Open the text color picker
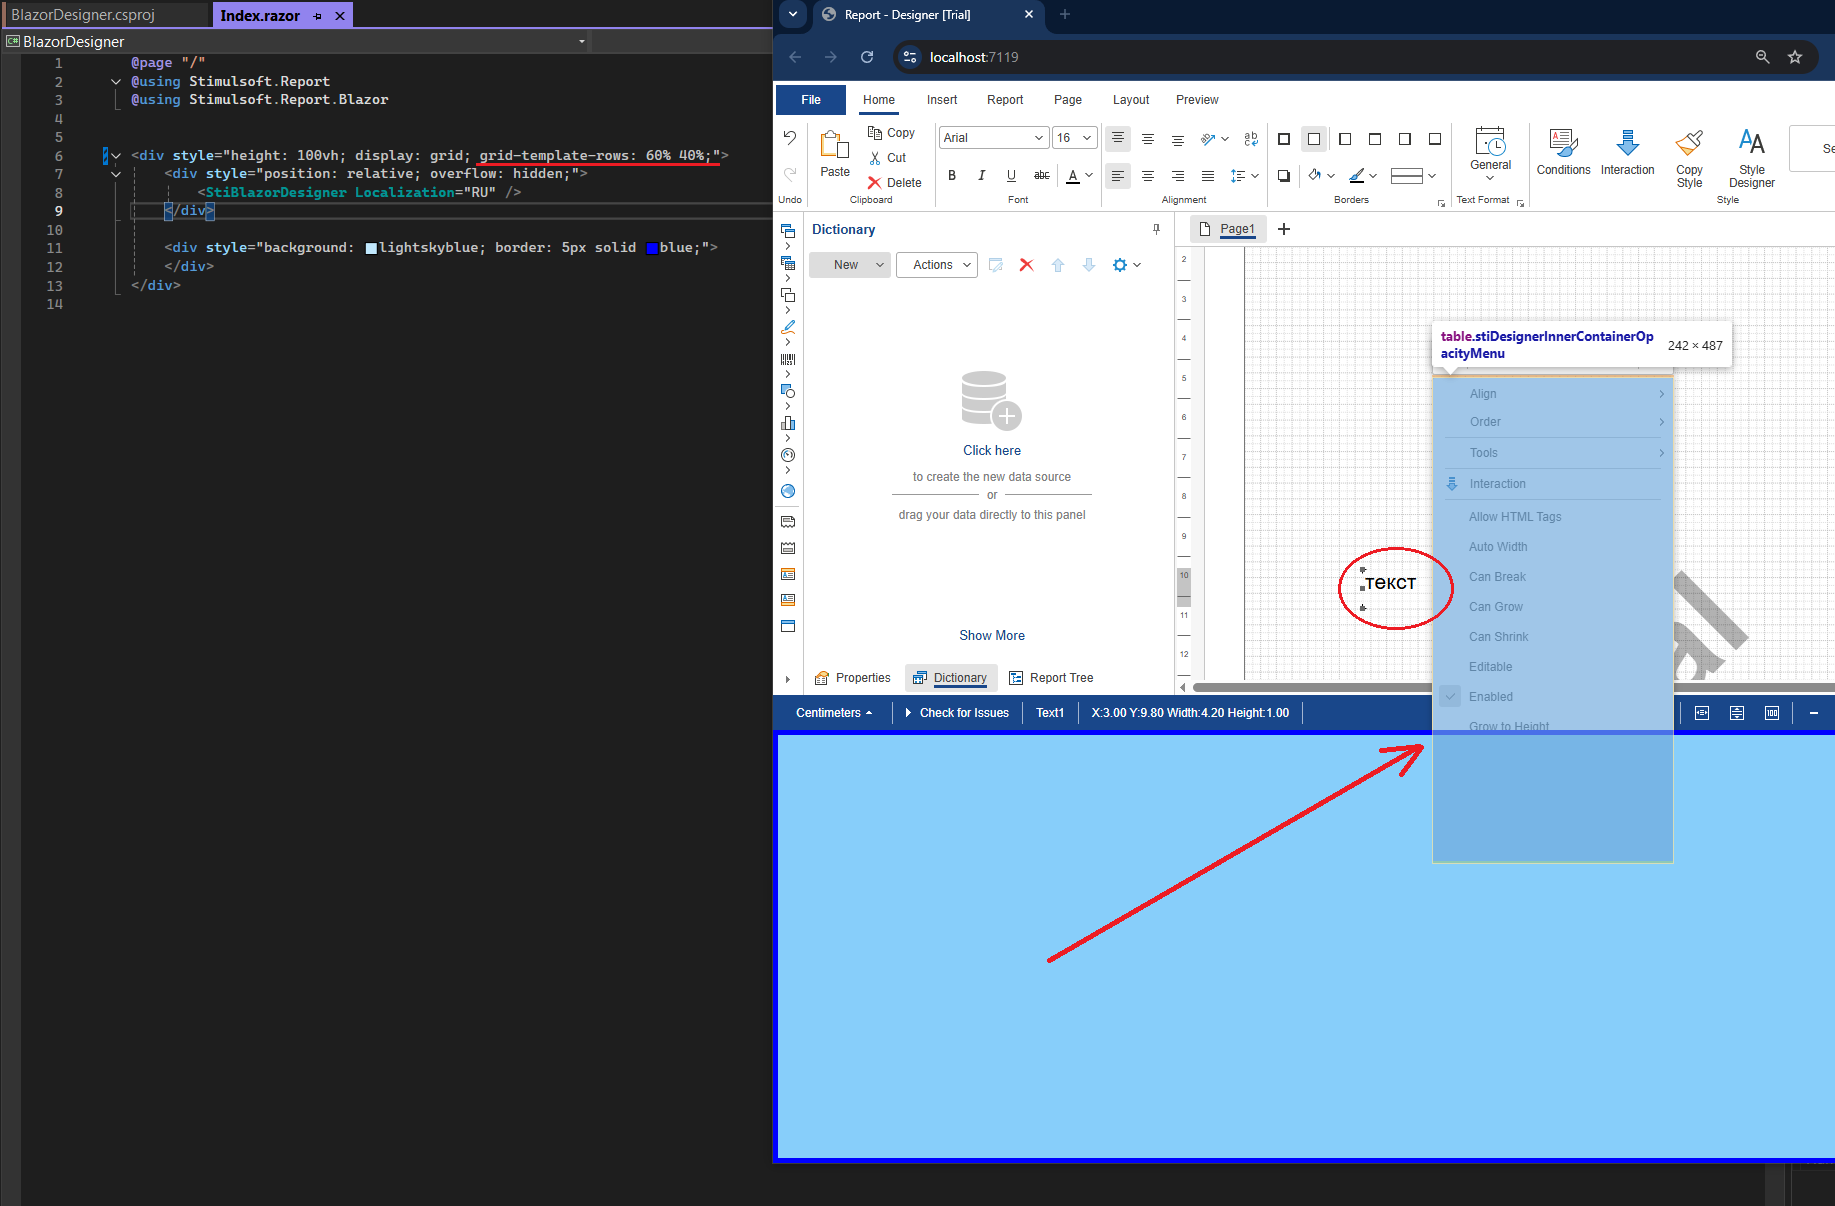The image size is (1835, 1206). pos(1079,176)
